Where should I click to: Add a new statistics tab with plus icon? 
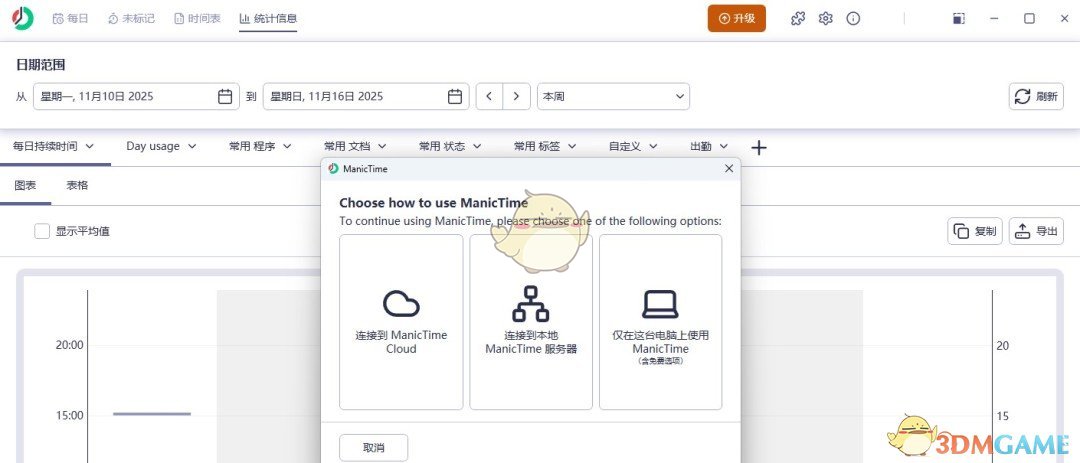click(758, 147)
